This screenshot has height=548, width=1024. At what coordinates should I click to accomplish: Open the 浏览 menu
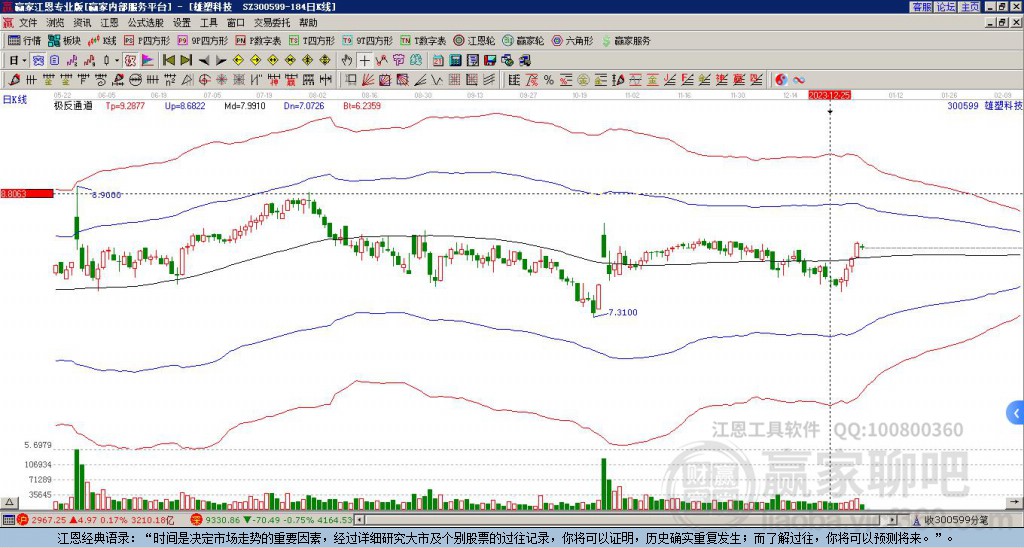(x=55, y=23)
